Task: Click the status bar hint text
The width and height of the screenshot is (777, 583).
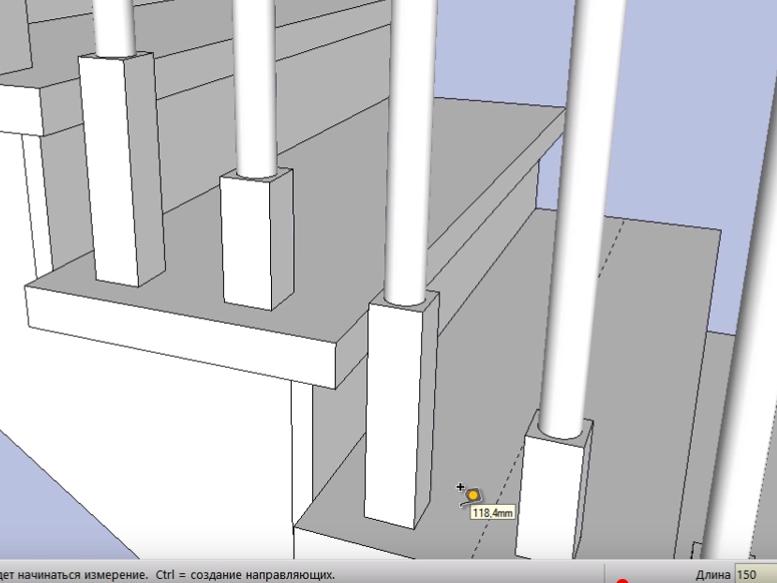Action: (x=170, y=575)
